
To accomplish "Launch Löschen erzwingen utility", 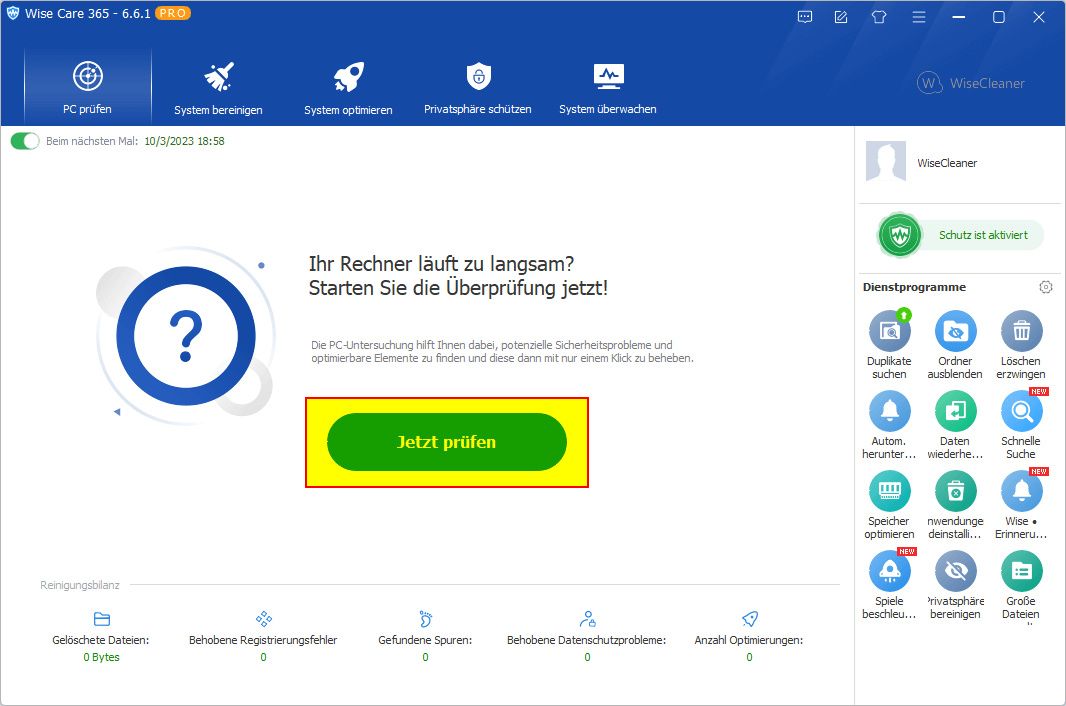I will tap(1021, 344).
